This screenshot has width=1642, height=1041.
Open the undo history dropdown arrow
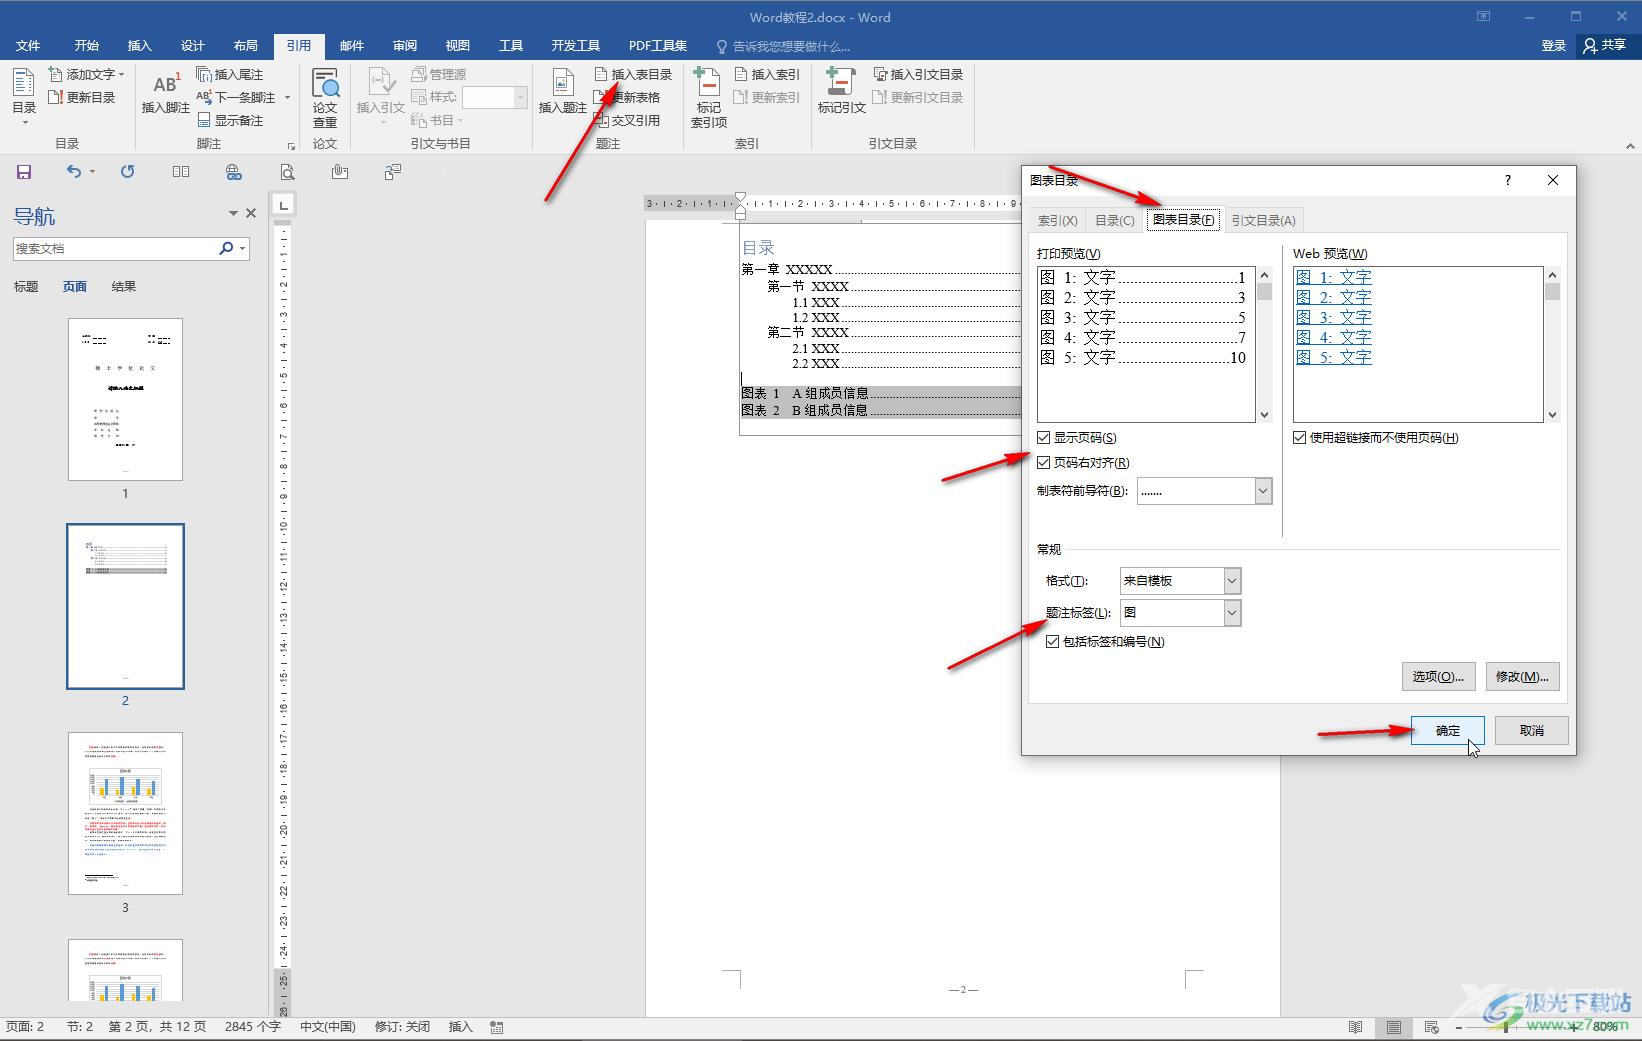[92, 172]
